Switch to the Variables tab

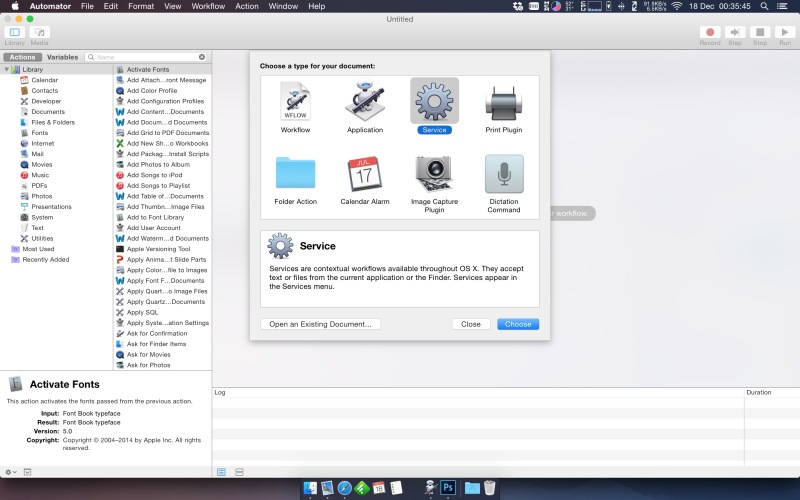[x=62, y=57]
